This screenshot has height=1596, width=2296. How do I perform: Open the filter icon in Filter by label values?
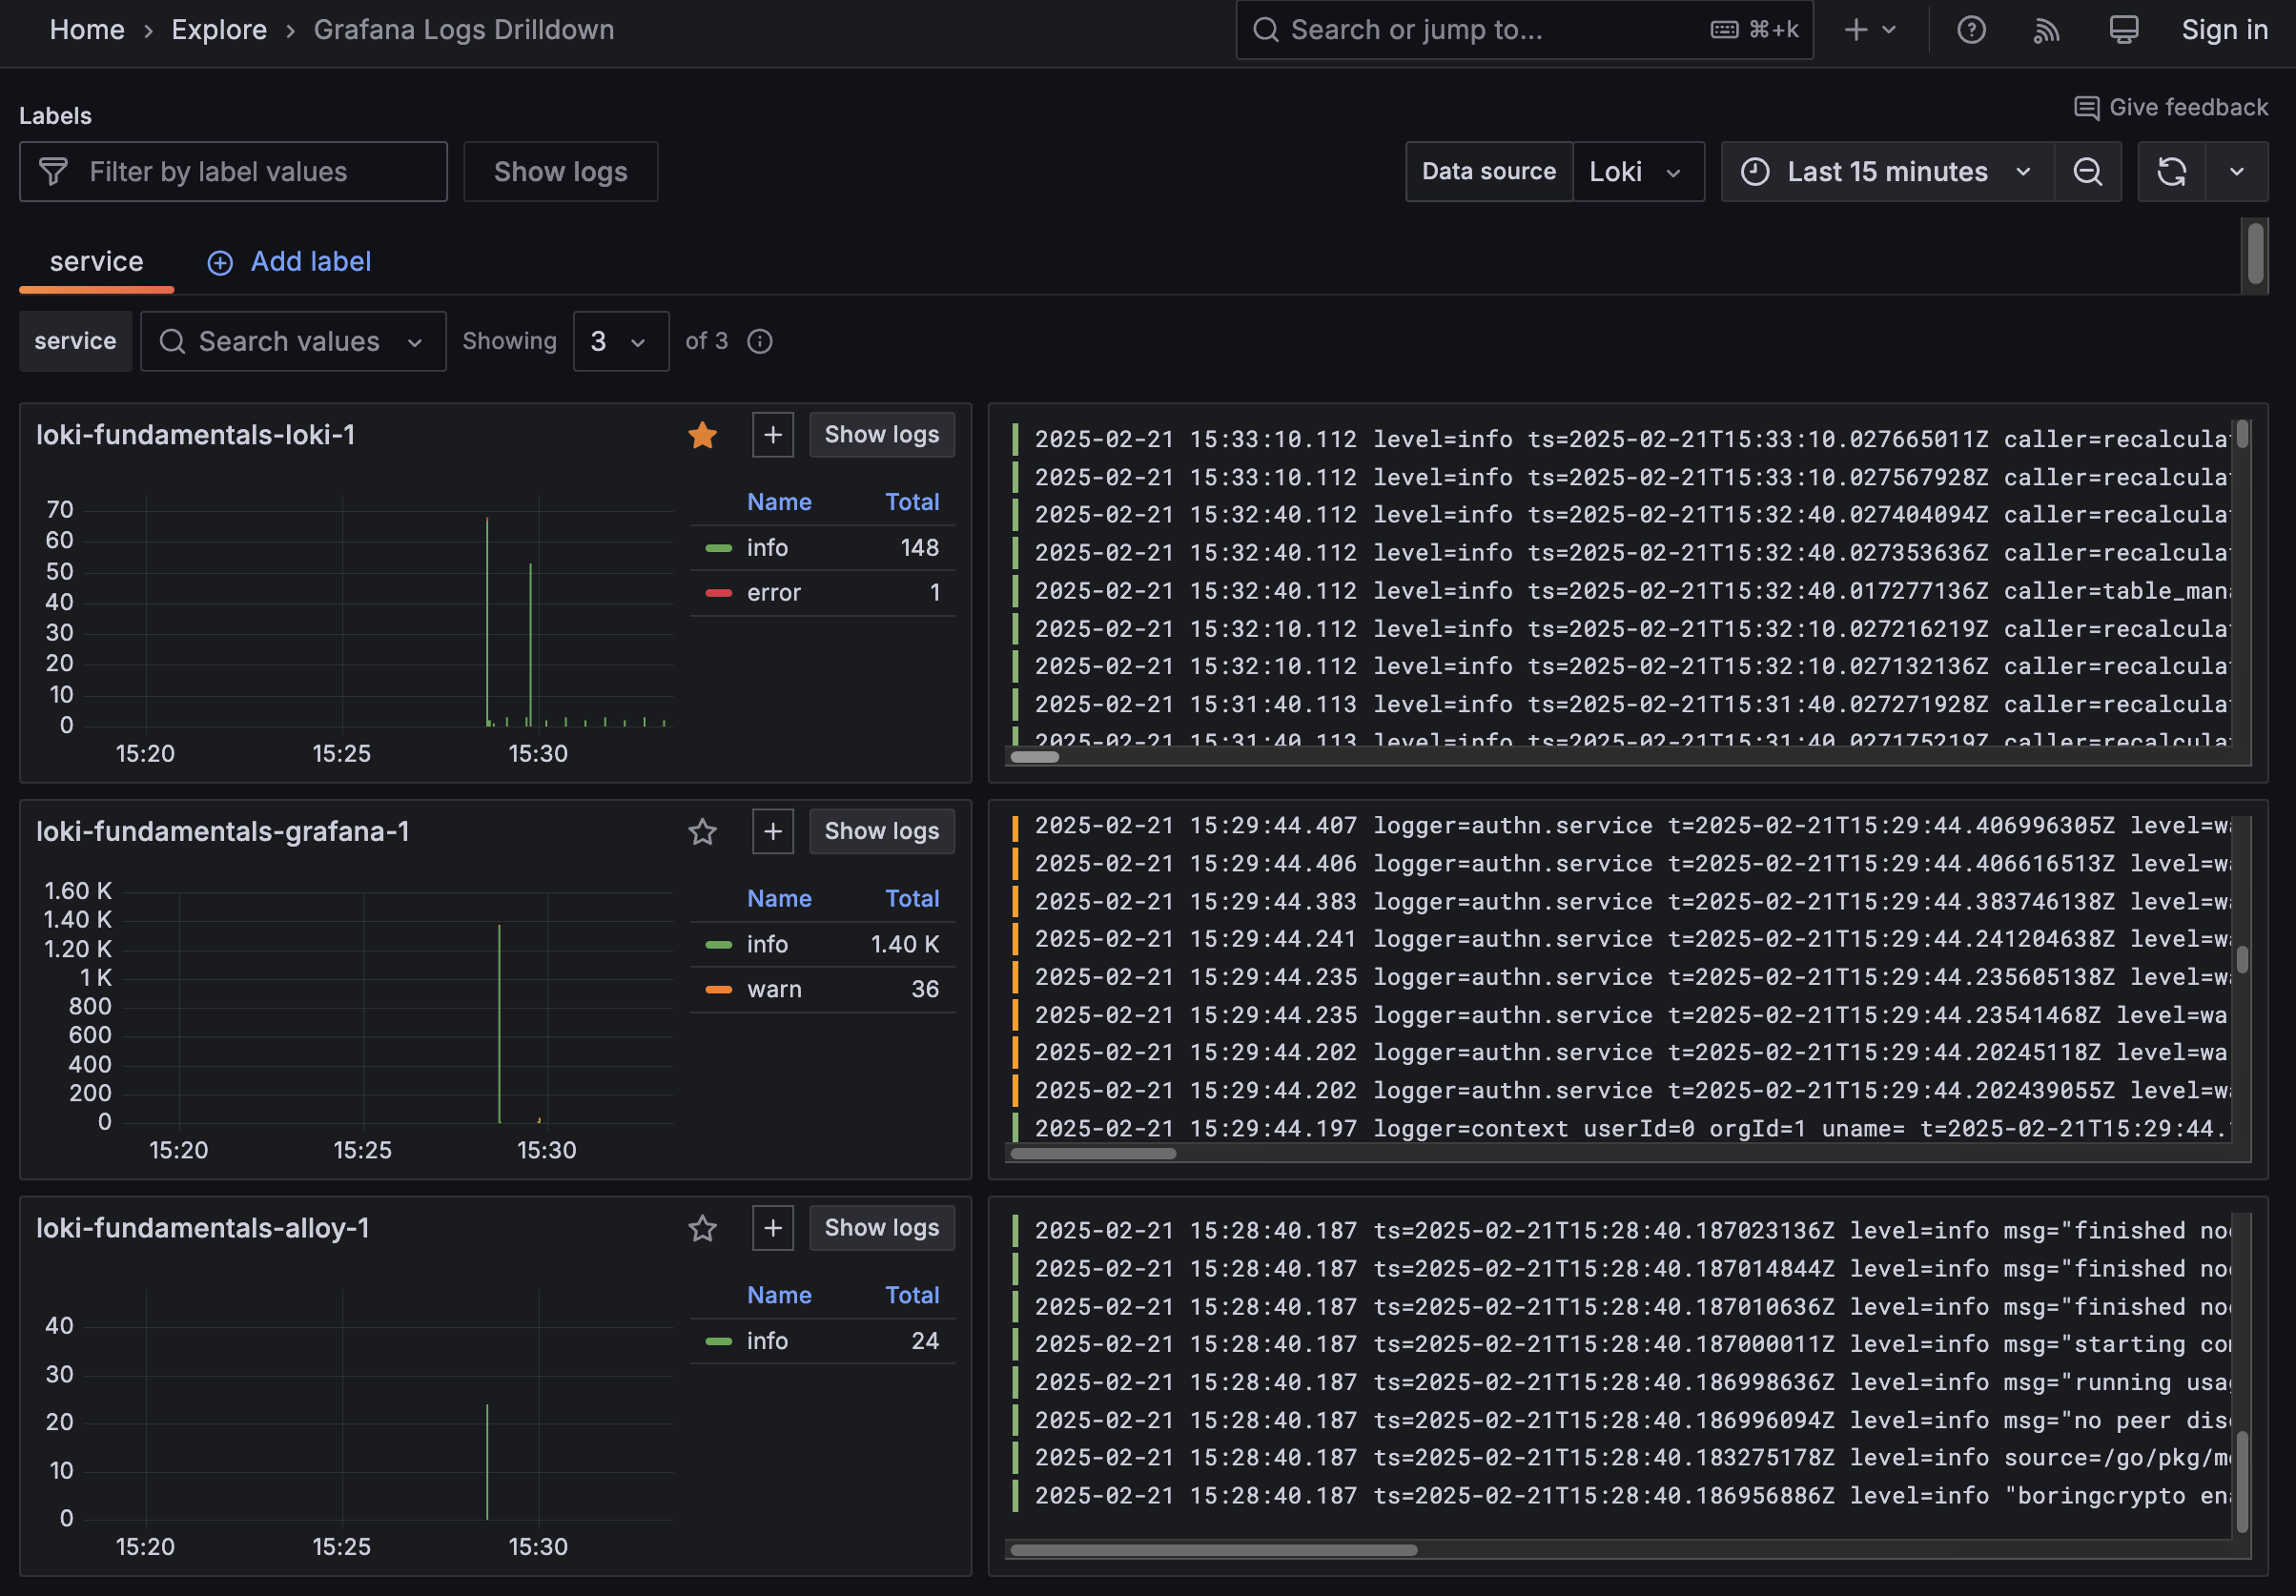(x=53, y=171)
